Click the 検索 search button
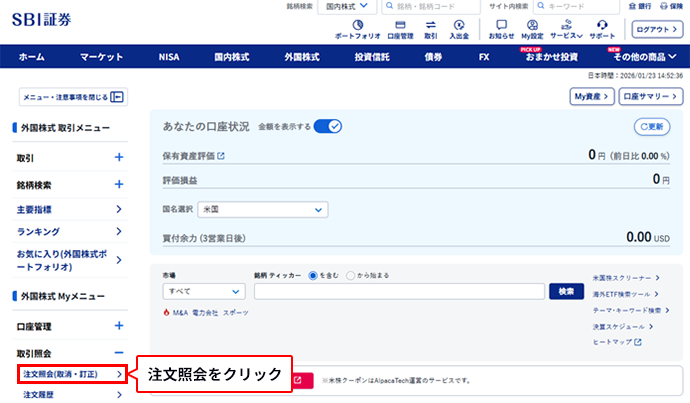Screen dimensions: 690x403 (566, 291)
